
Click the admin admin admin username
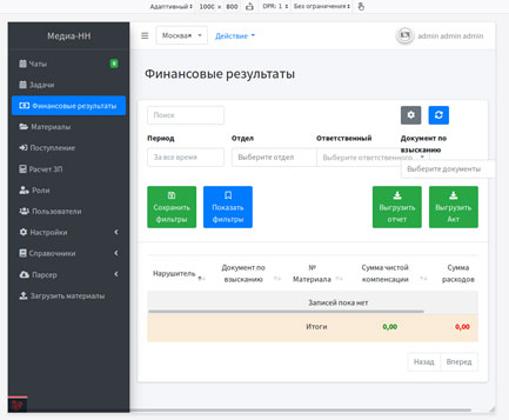(450, 36)
